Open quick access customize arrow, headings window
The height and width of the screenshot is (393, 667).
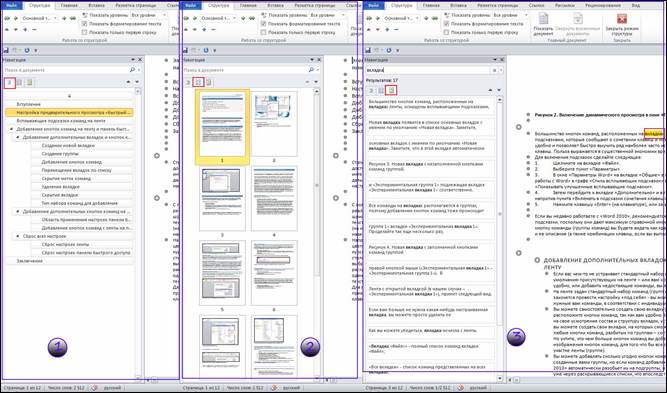point(36,51)
